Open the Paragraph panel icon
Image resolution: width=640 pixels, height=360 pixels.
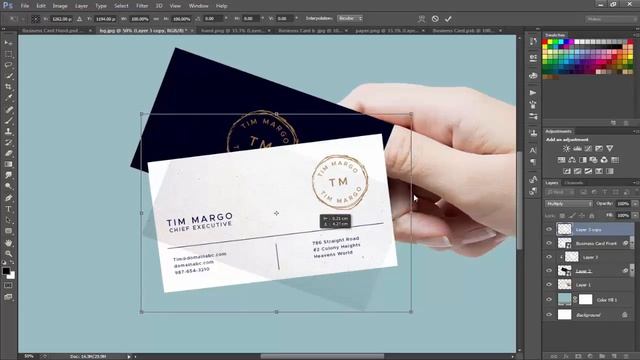coord(533,162)
